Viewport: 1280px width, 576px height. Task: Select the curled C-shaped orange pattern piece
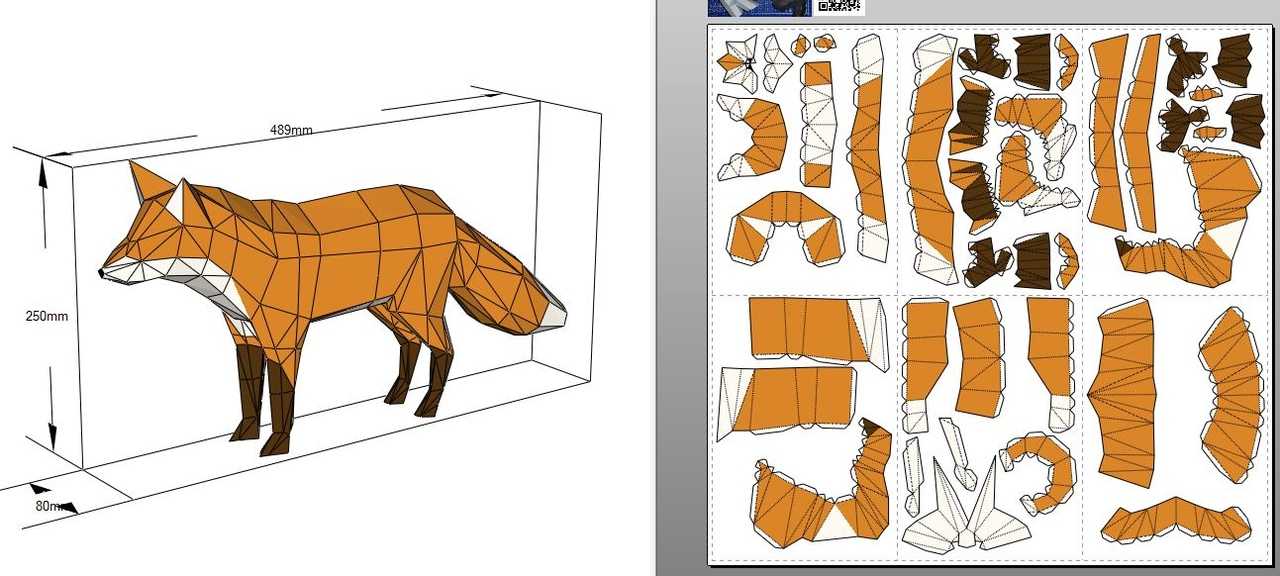1039,472
